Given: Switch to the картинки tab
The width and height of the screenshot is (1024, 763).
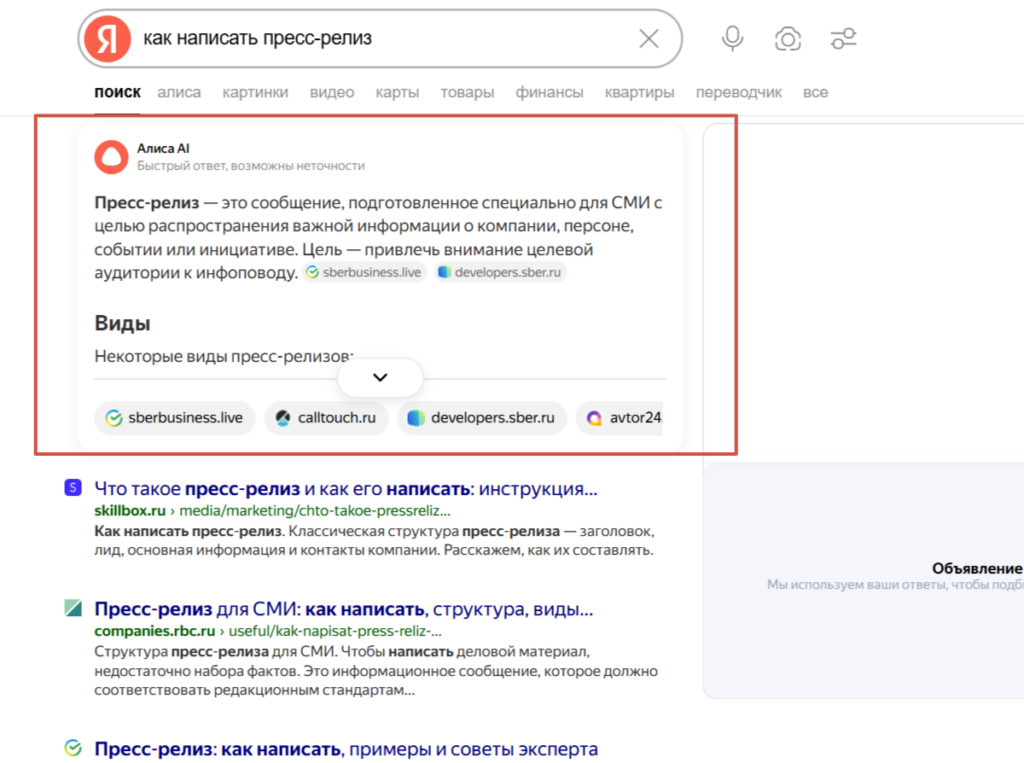Looking at the screenshot, I should (255, 92).
